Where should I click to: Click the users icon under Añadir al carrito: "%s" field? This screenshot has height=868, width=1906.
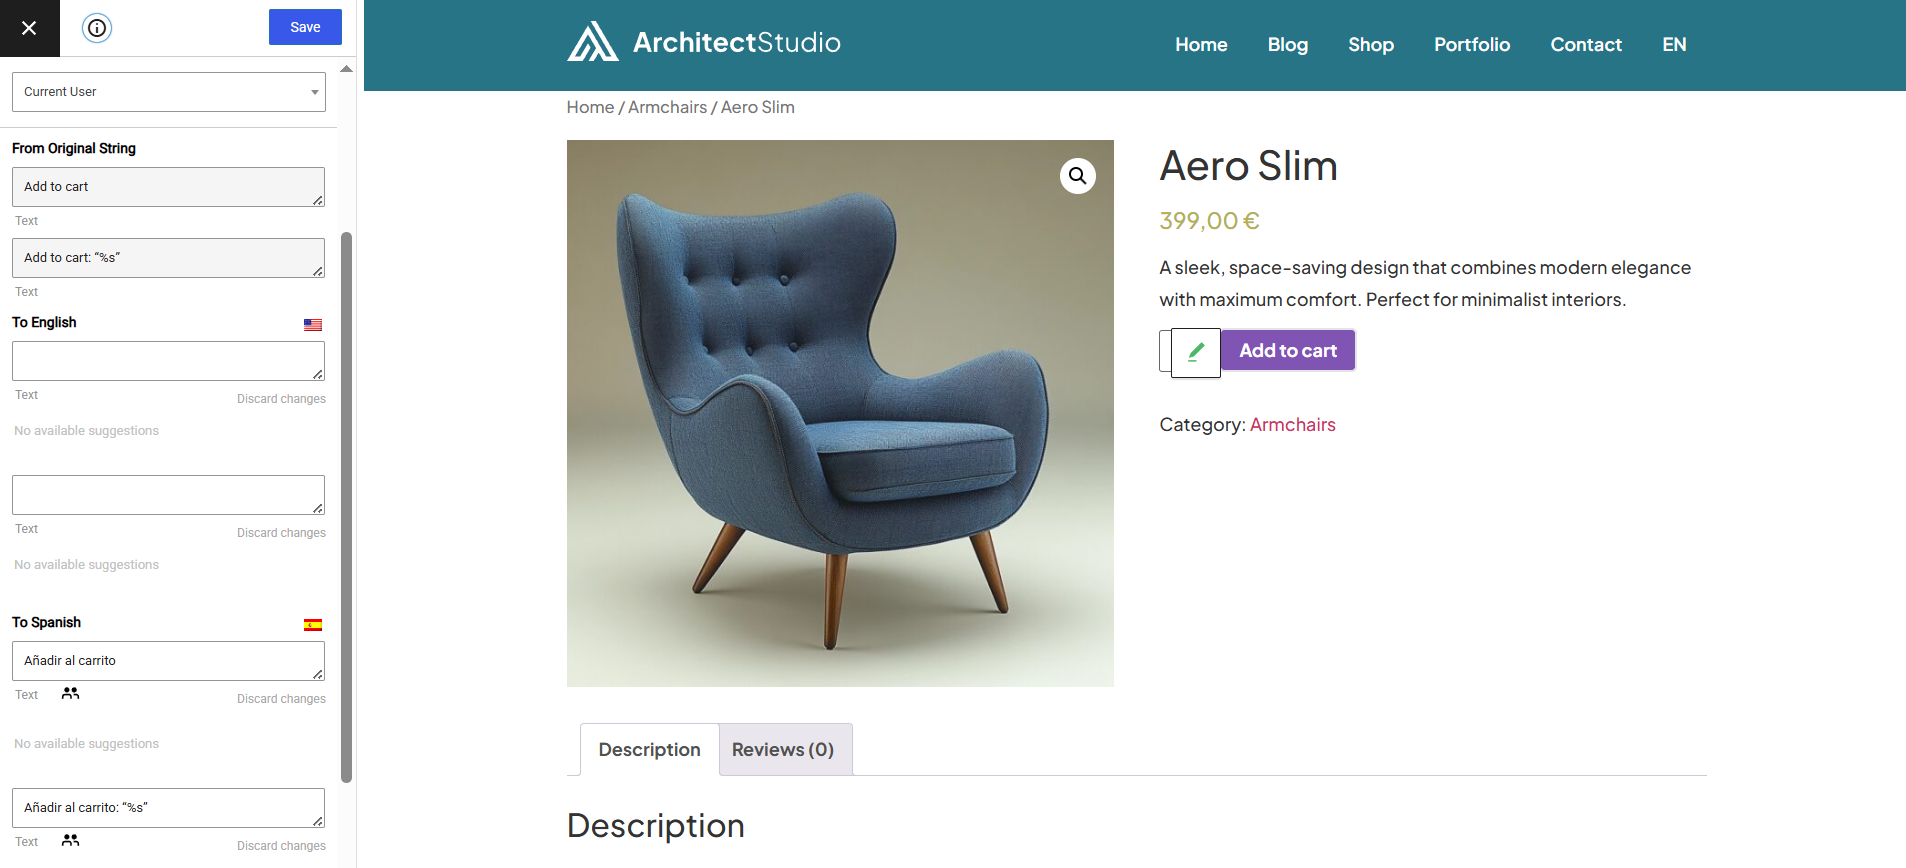(70, 840)
